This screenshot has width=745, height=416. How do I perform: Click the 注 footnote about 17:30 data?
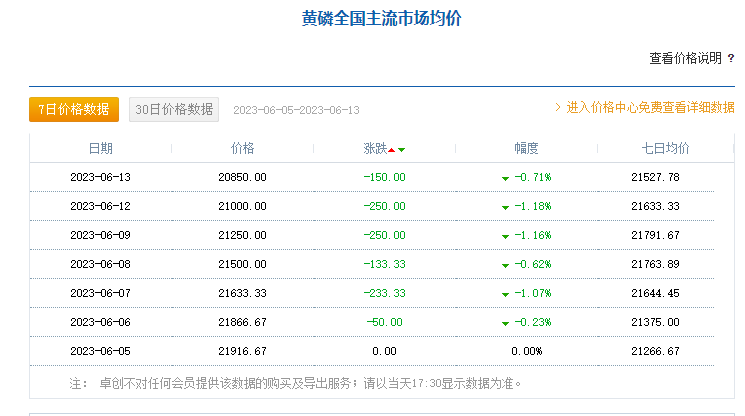pyautogui.click(x=295, y=384)
